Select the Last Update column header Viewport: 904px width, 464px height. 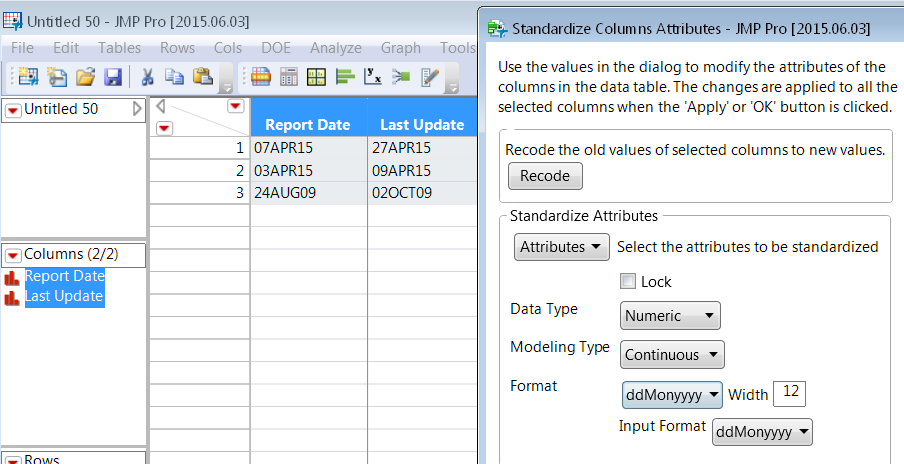[x=423, y=117]
